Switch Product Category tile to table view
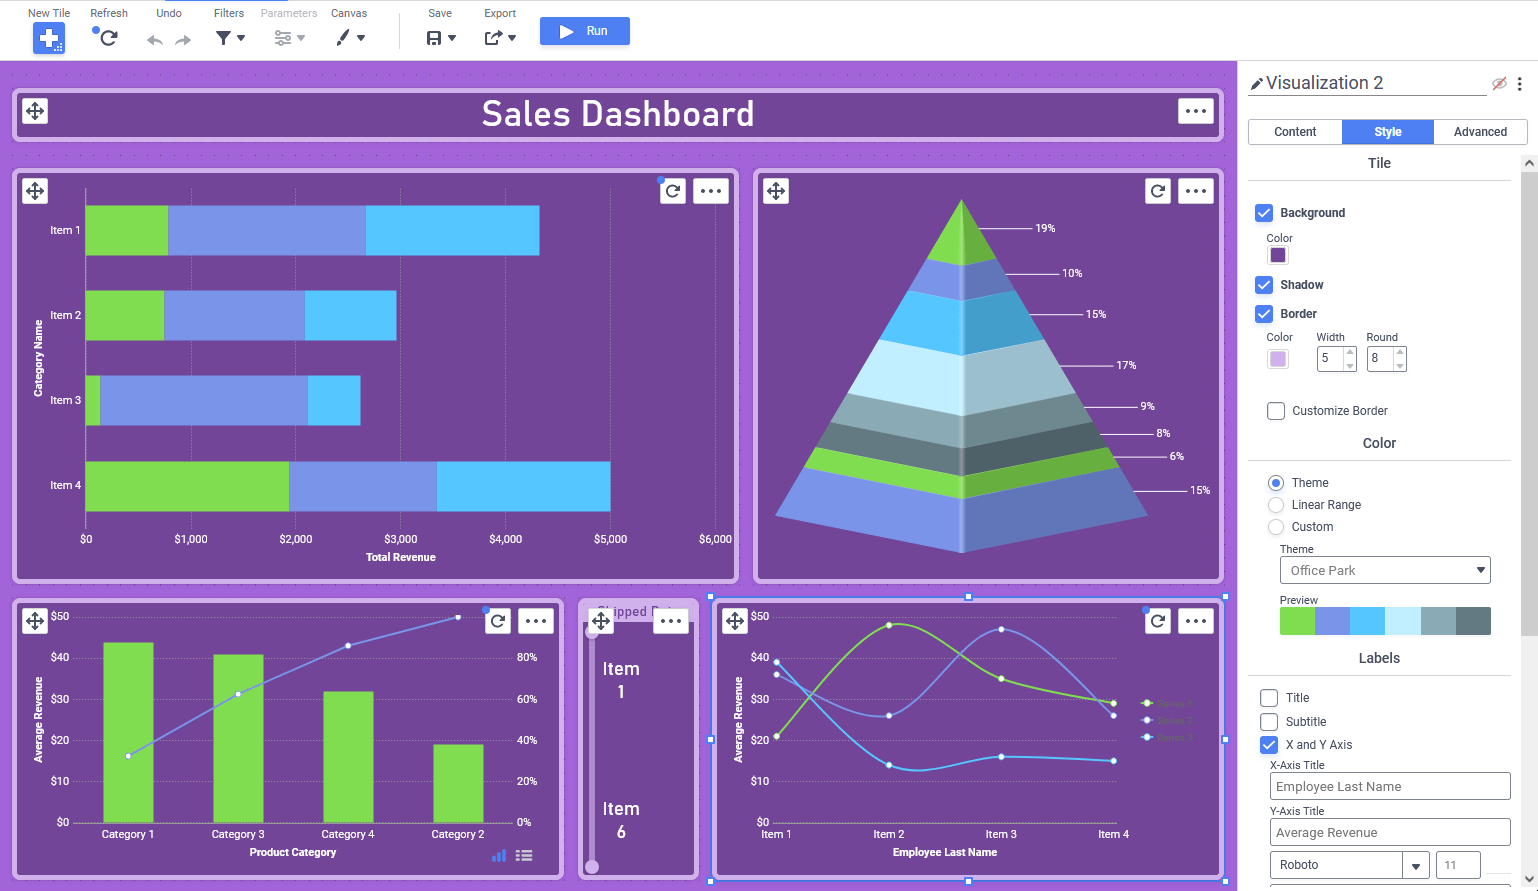 tap(524, 856)
